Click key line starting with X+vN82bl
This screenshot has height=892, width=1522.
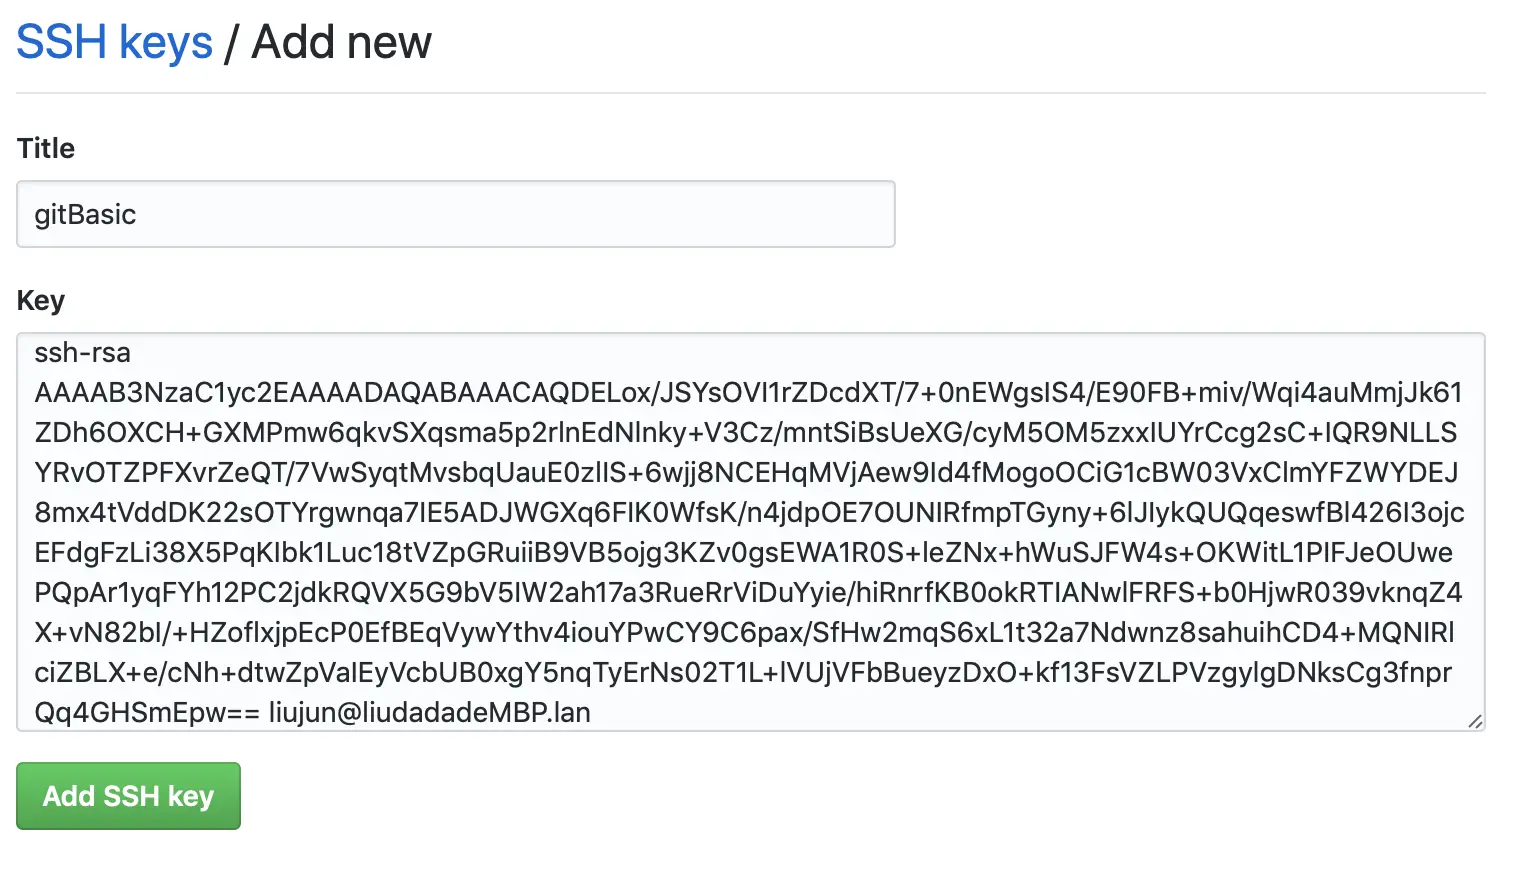(744, 632)
